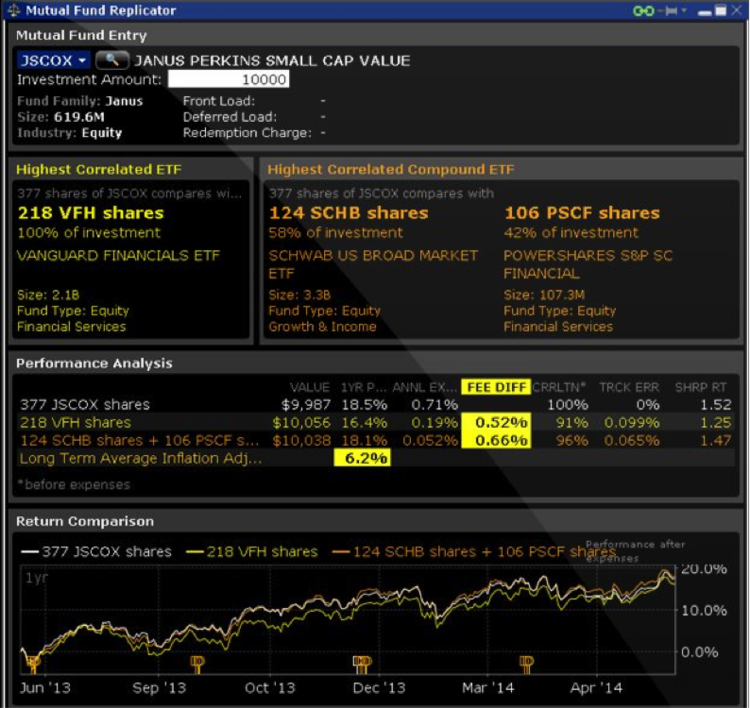
Task: Select the Long Term Average Inflation Adj row
Action: click(375, 458)
